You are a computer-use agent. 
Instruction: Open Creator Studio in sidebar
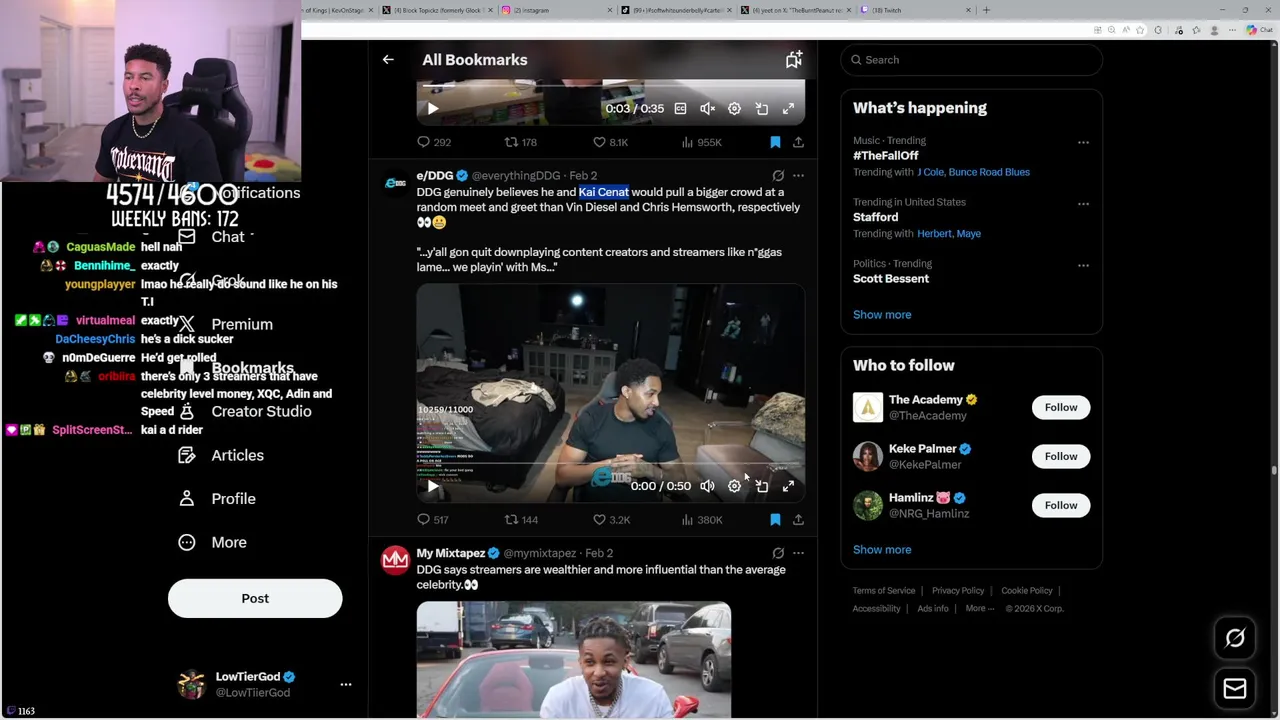coord(246,411)
